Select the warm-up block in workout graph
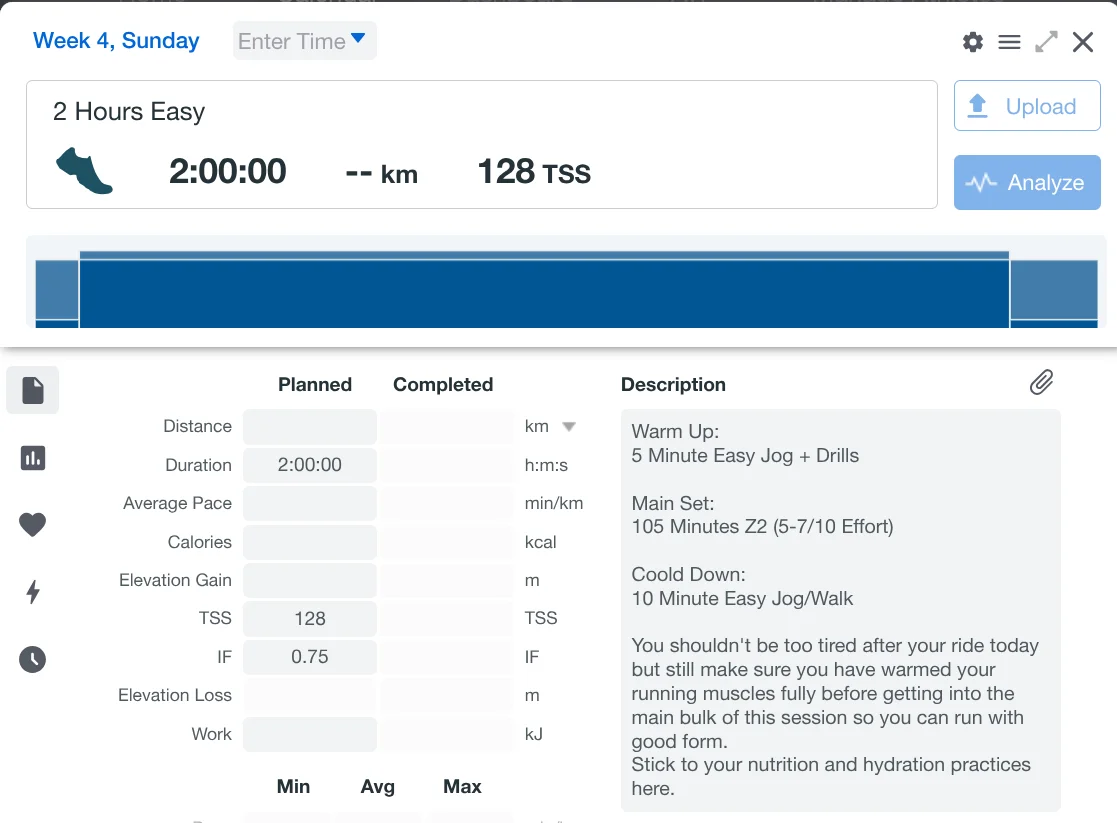 point(57,292)
